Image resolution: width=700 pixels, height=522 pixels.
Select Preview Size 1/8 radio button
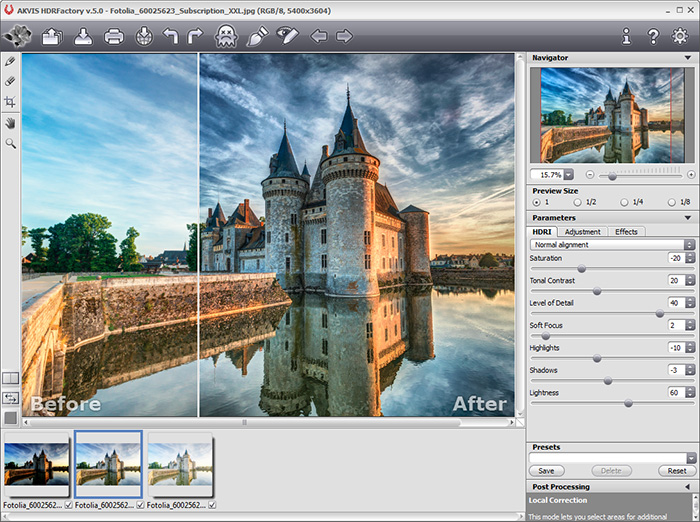671,202
